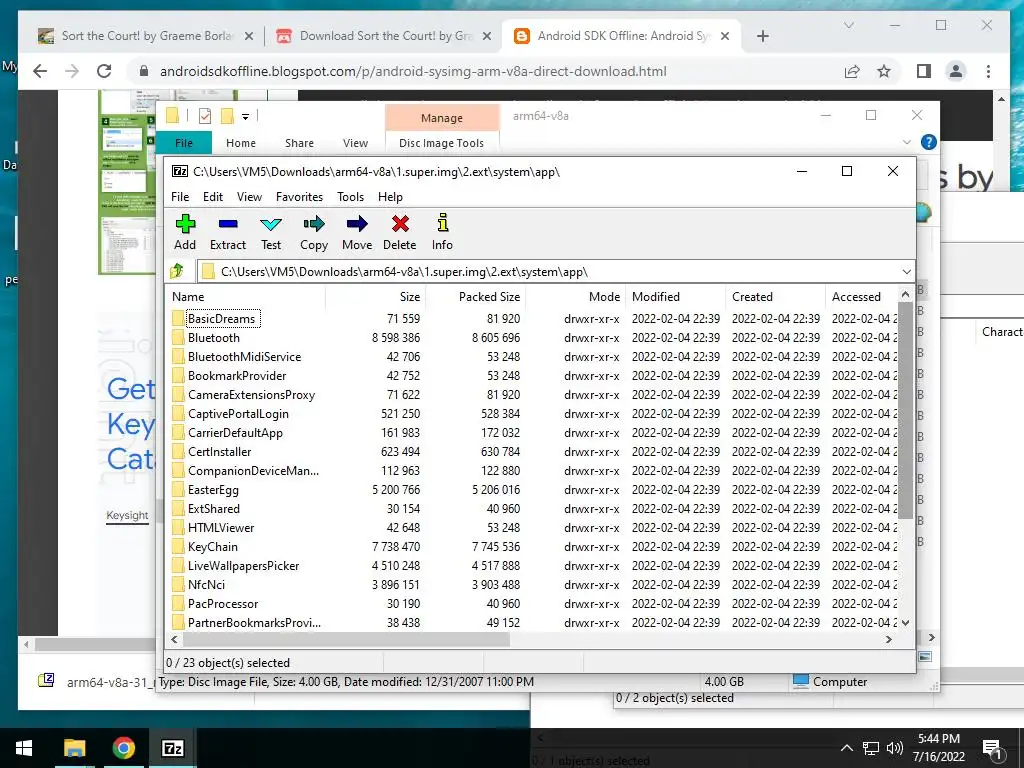Open the 7-Zip File menu
Viewport: 1024px width, 768px height.
180,197
